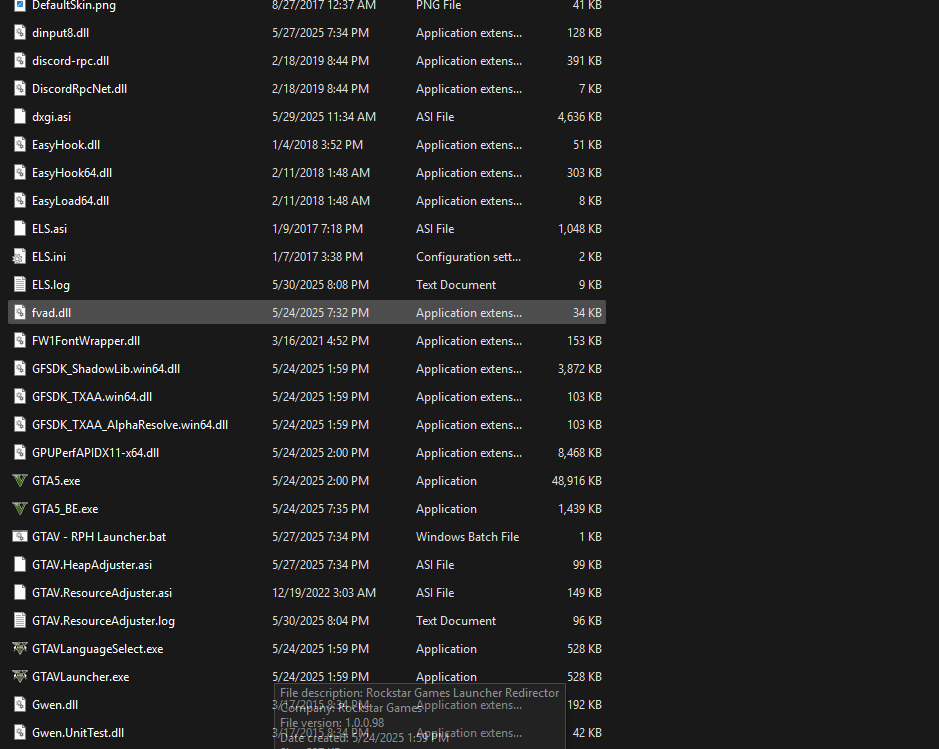Select the file name GFSDK_TXAA.win64.dll
This screenshot has width=939, height=749.
92,397
